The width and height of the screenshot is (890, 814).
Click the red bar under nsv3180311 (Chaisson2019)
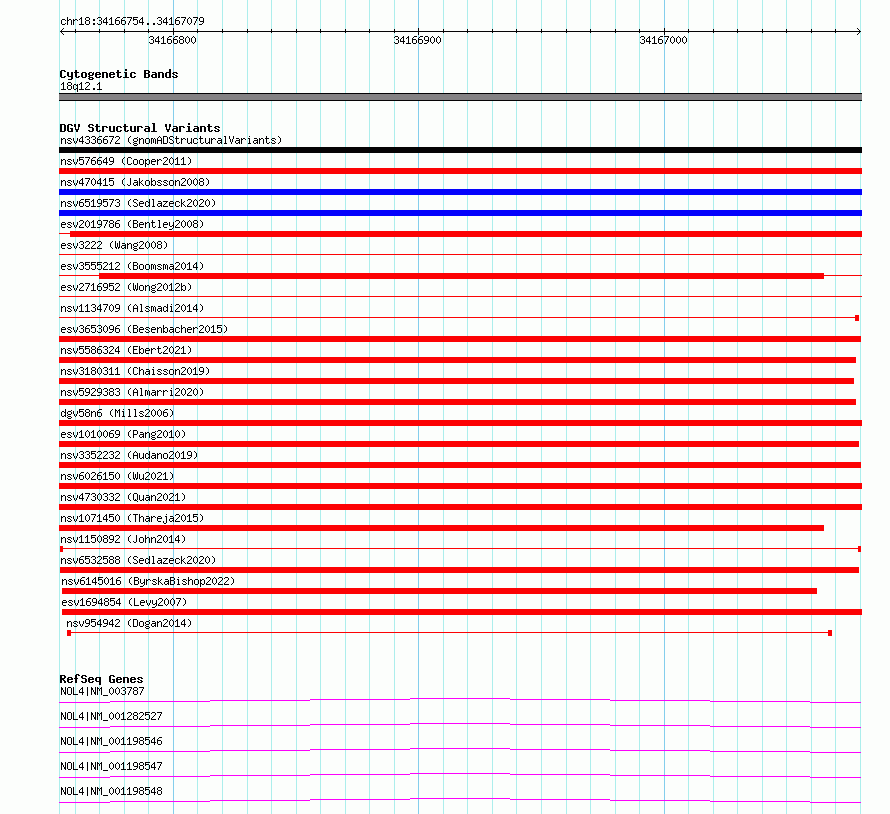click(456, 381)
